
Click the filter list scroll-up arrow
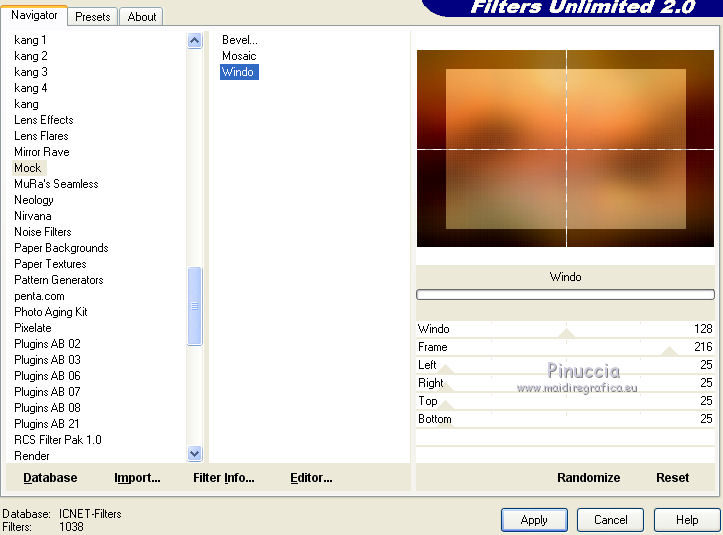pyautogui.click(x=195, y=41)
